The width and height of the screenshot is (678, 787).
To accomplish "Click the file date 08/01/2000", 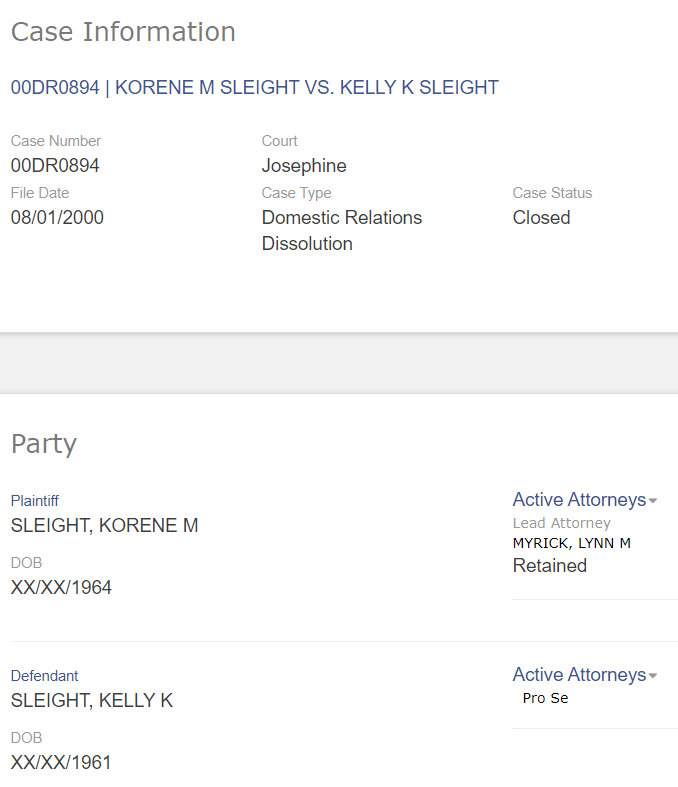I will point(57,218).
